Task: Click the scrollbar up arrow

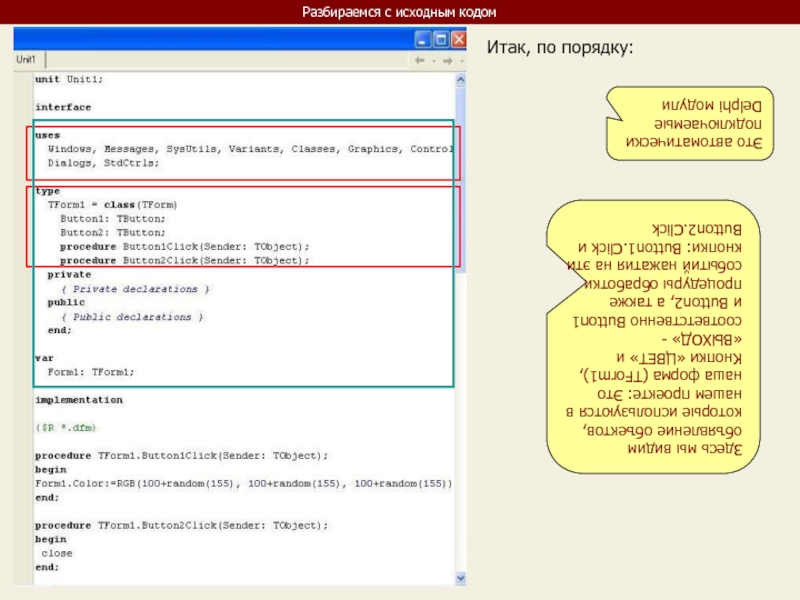Action: [x=460, y=80]
